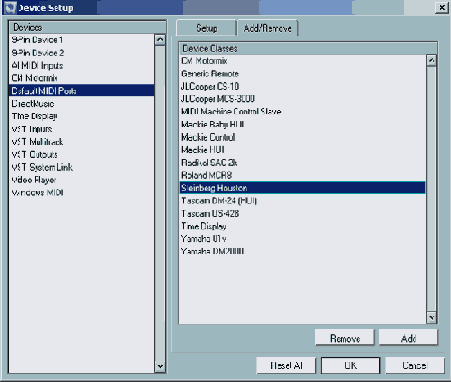Click the Add button
This screenshot has width=451, height=382.
(408, 338)
